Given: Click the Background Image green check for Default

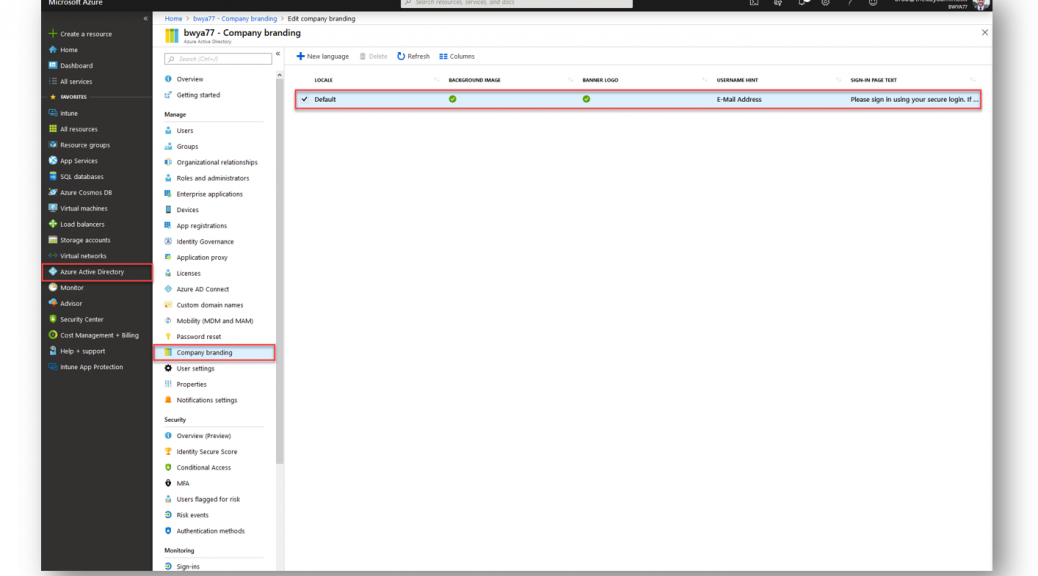Looking at the screenshot, I should coord(453,99).
